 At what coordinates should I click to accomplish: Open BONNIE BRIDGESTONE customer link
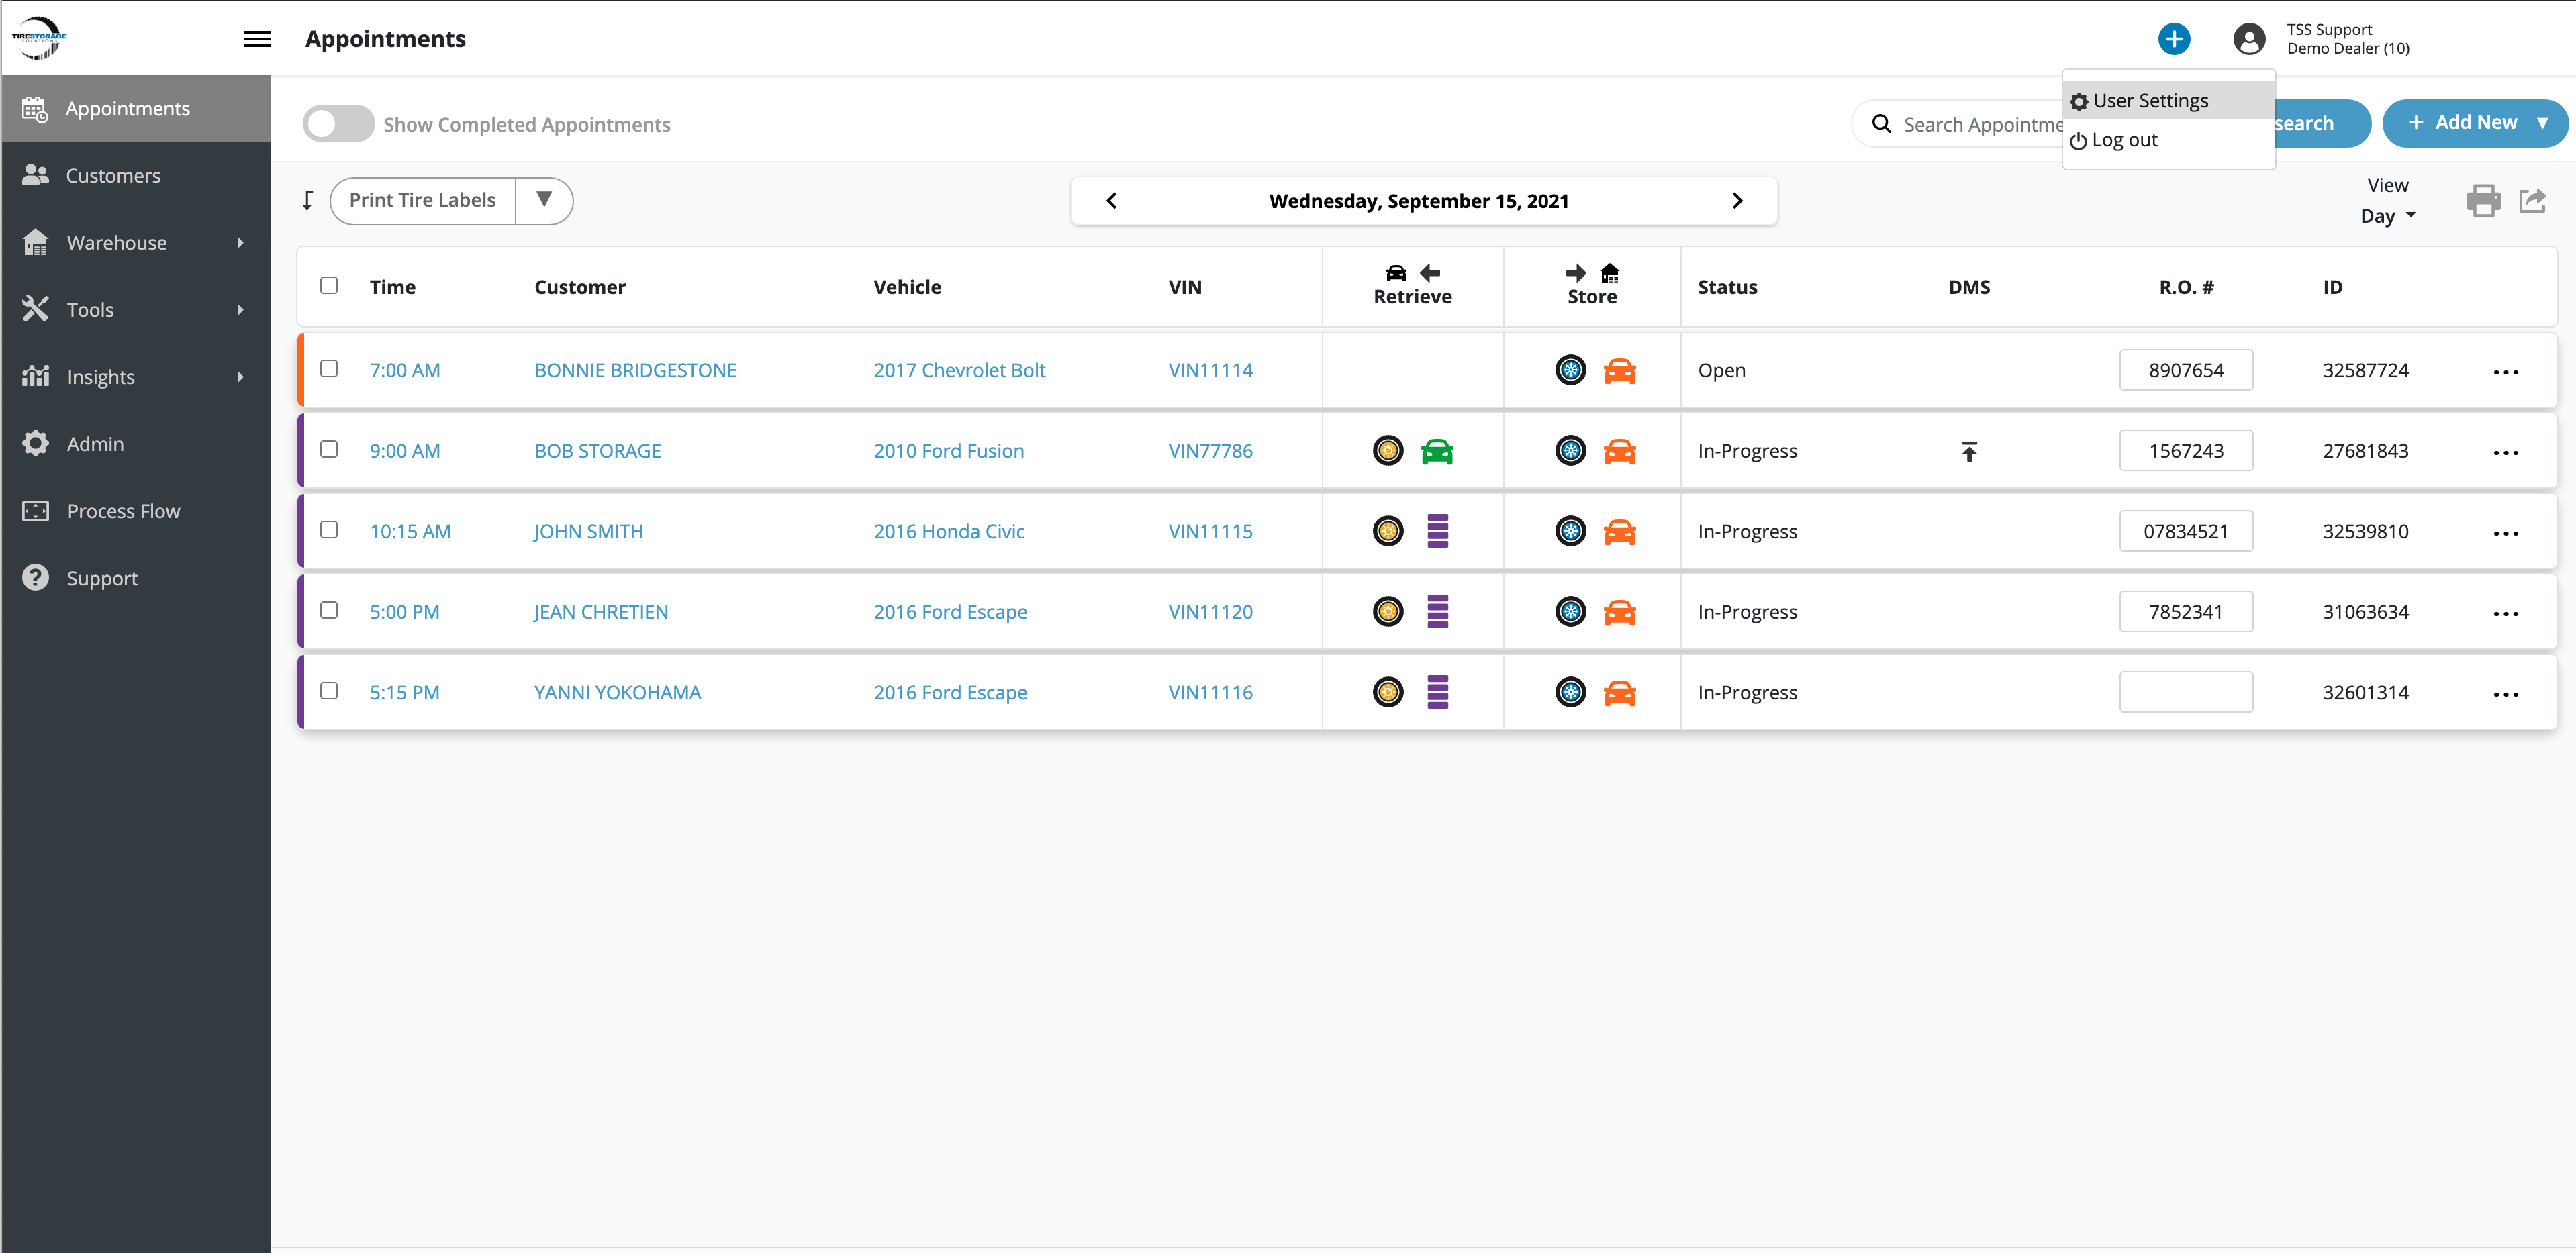click(635, 370)
